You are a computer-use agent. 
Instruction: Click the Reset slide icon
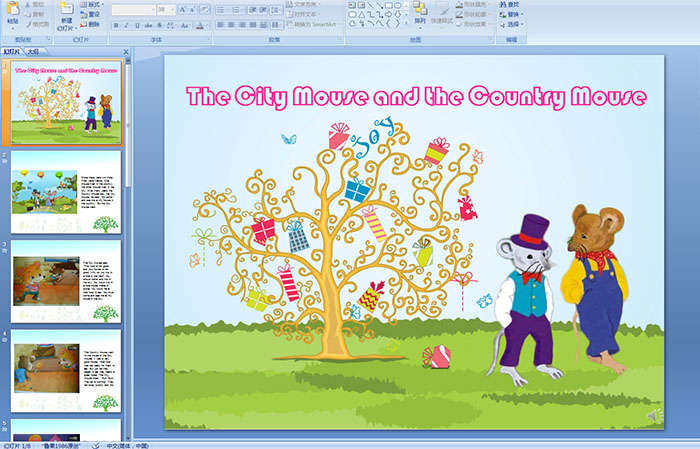pos(88,15)
